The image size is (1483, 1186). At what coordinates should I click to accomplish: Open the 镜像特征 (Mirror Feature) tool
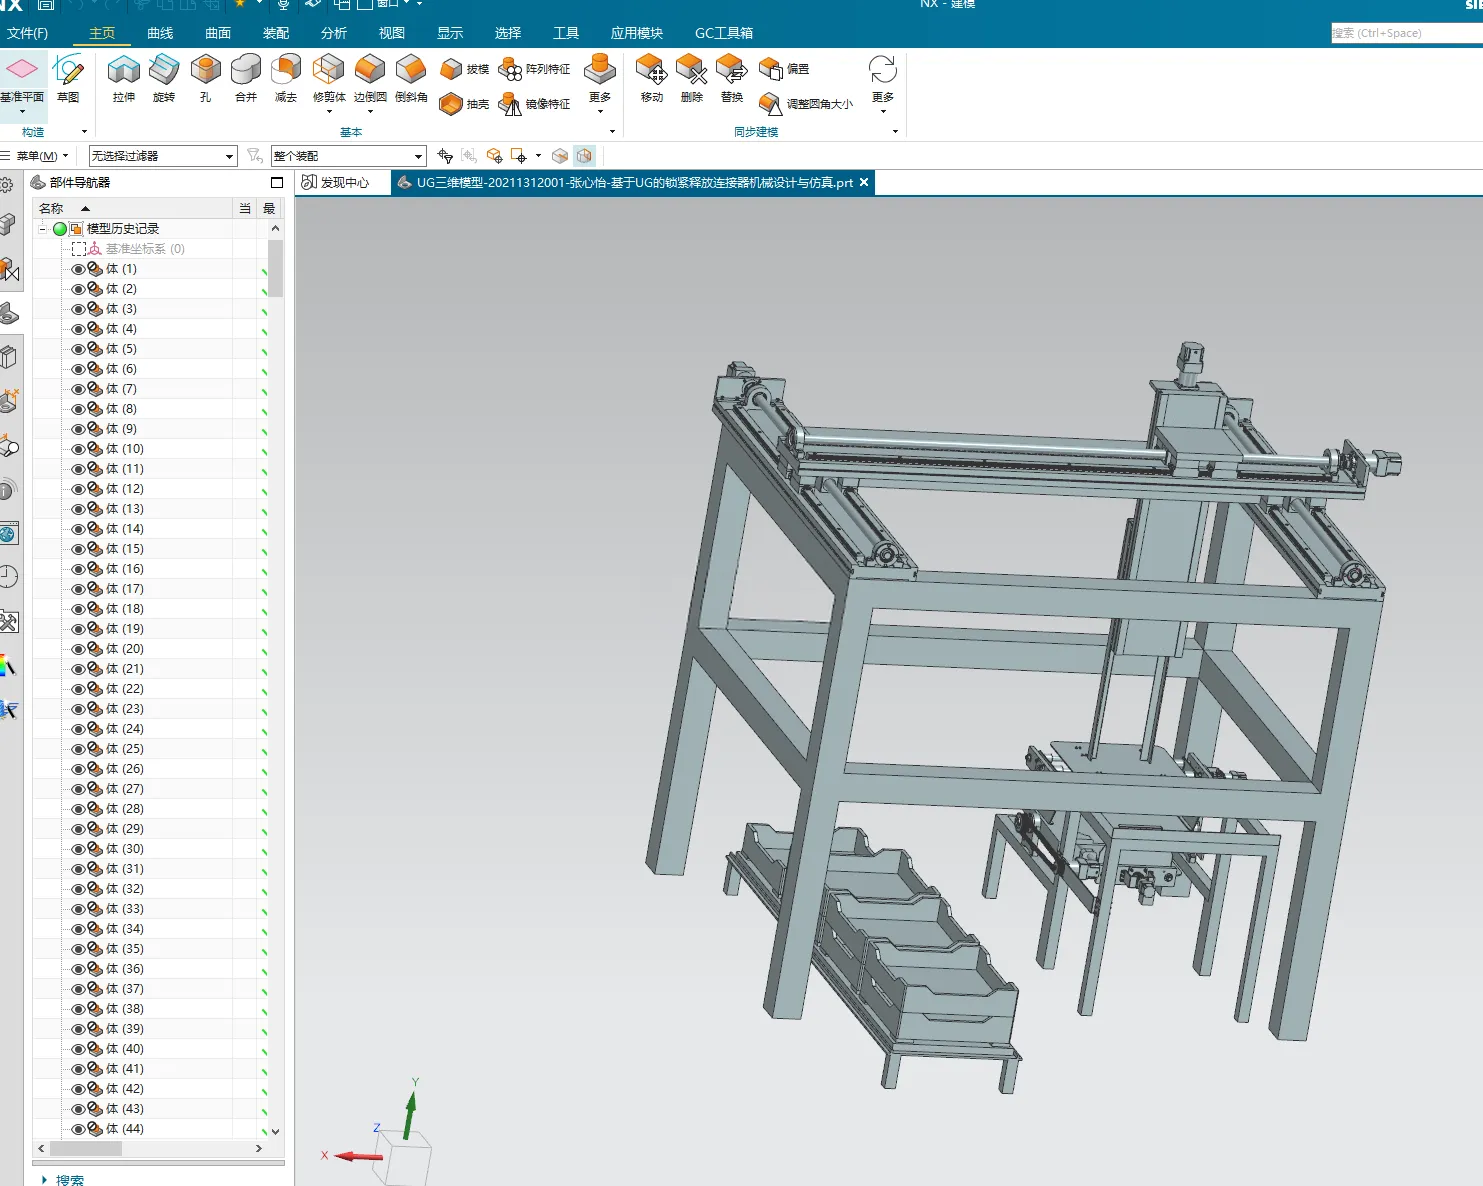[535, 104]
